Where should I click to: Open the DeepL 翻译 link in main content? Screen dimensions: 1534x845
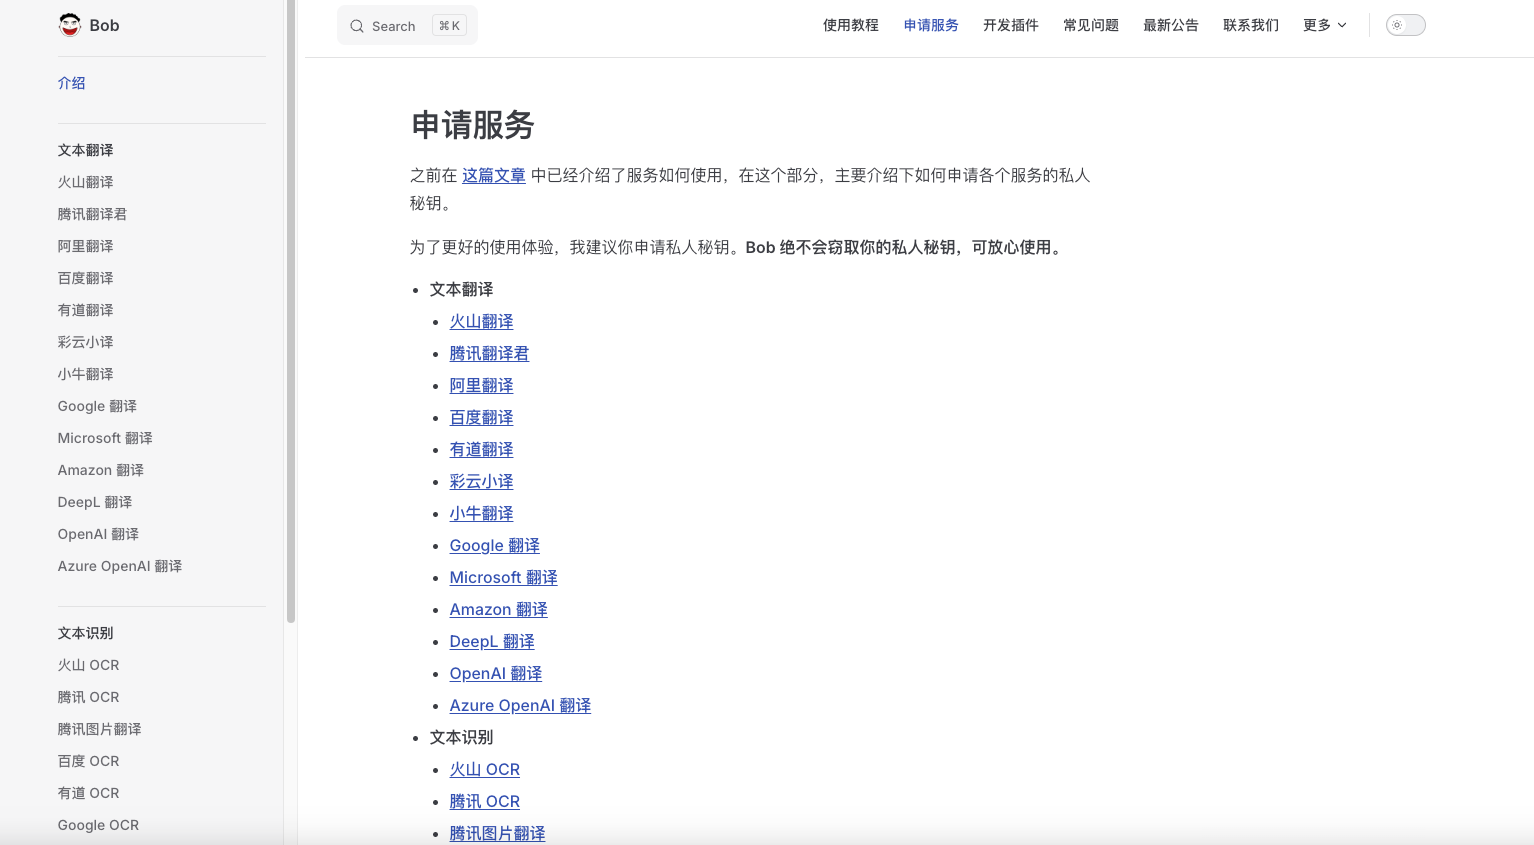(492, 641)
